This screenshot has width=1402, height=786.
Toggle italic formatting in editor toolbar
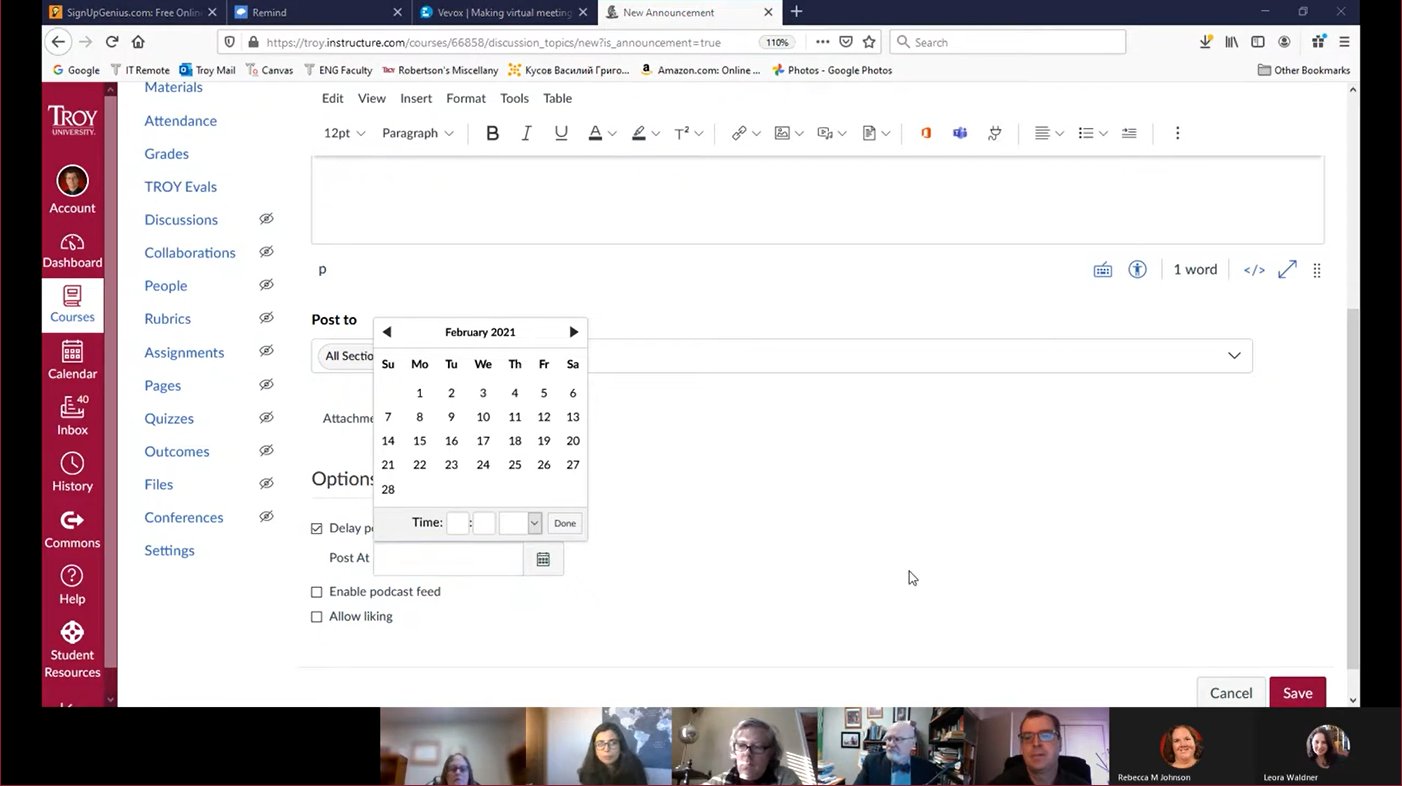tap(526, 133)
